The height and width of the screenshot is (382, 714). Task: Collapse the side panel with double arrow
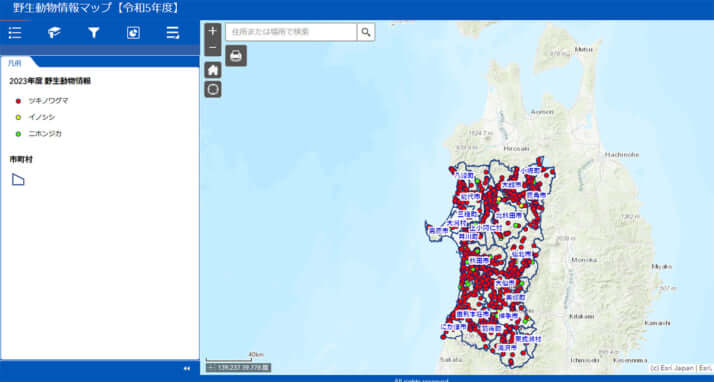pos(187,368)
